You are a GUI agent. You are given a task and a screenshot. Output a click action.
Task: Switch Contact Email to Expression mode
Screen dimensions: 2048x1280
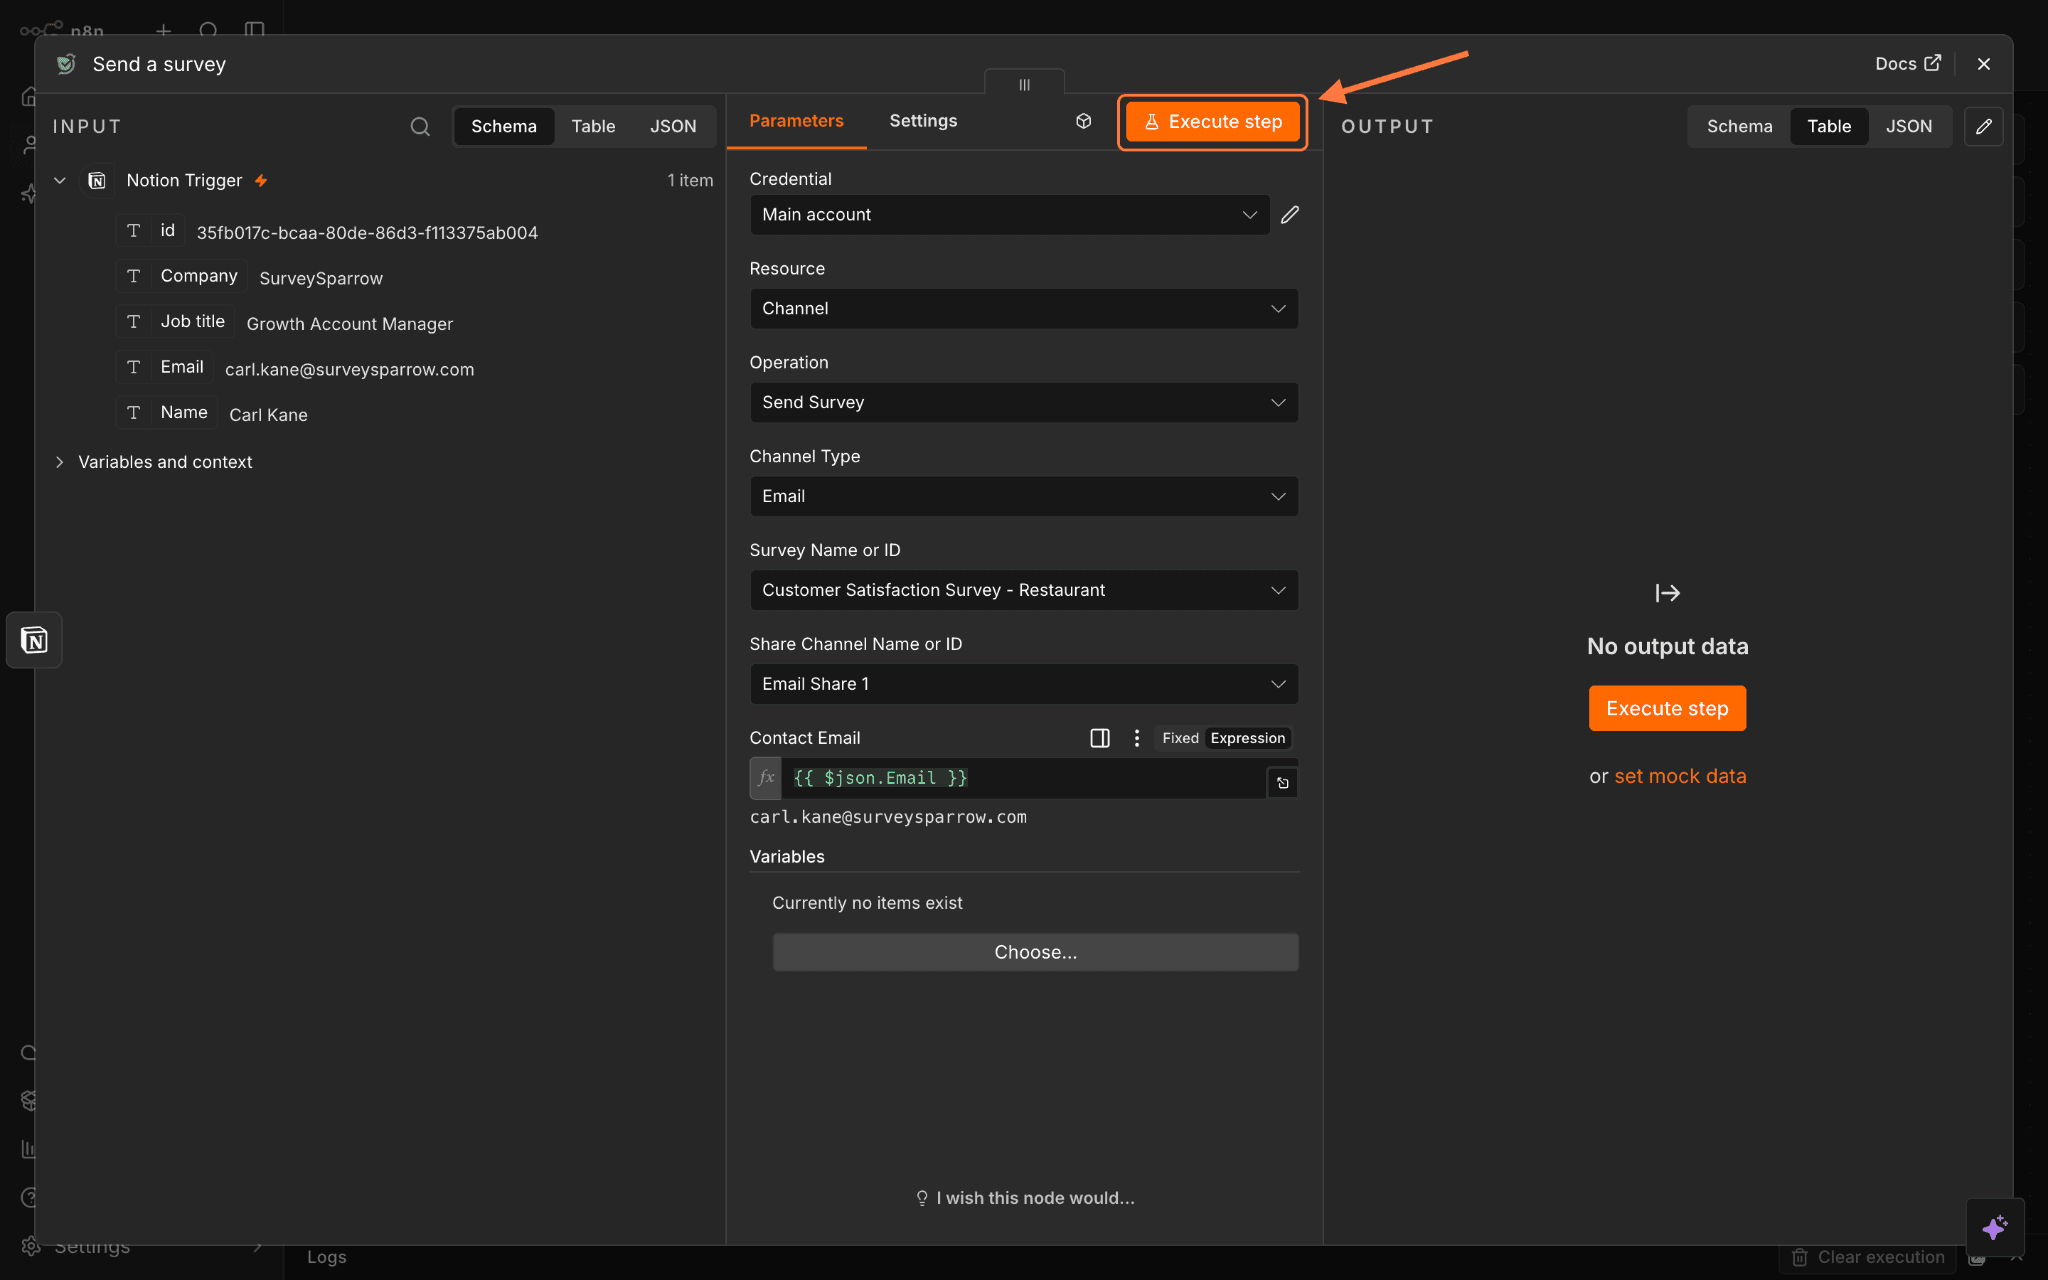click(1247, 738)
